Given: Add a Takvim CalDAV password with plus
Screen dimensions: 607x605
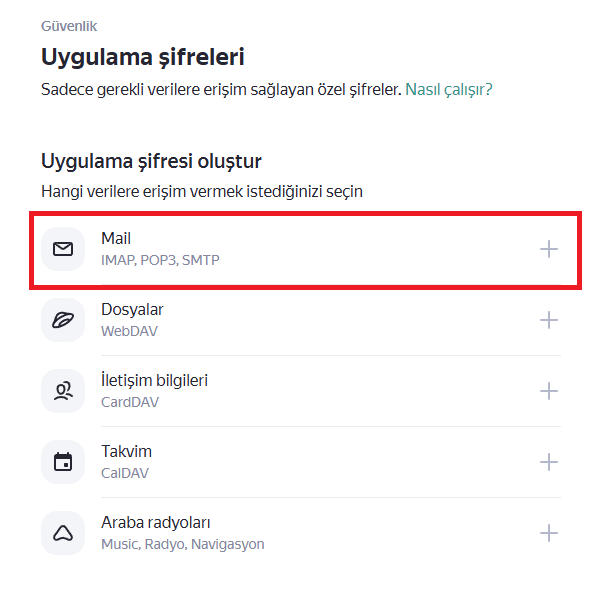Looking at the screenshot, I should [x=549, y=462].
